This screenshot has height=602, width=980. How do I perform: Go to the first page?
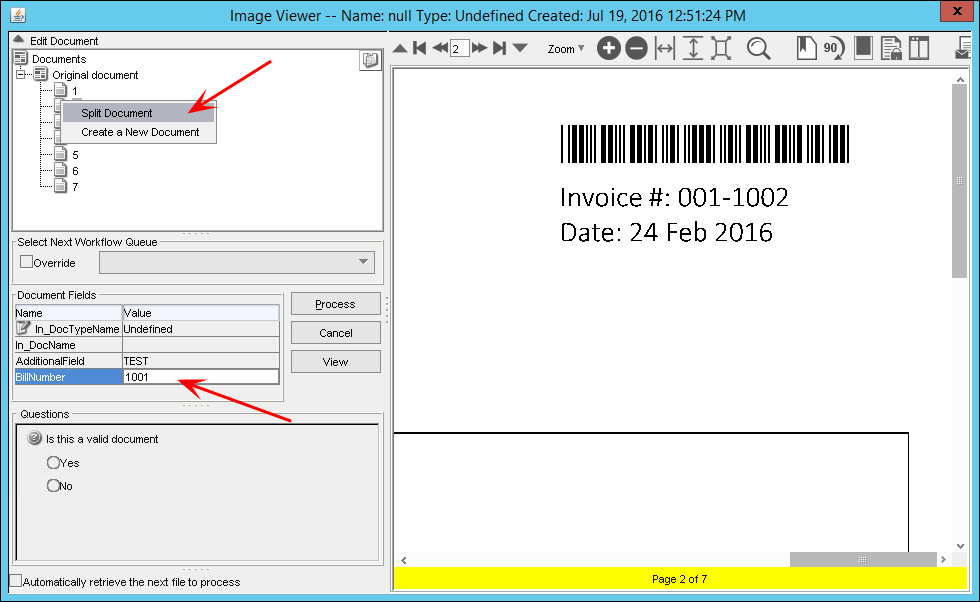(419, 48)
